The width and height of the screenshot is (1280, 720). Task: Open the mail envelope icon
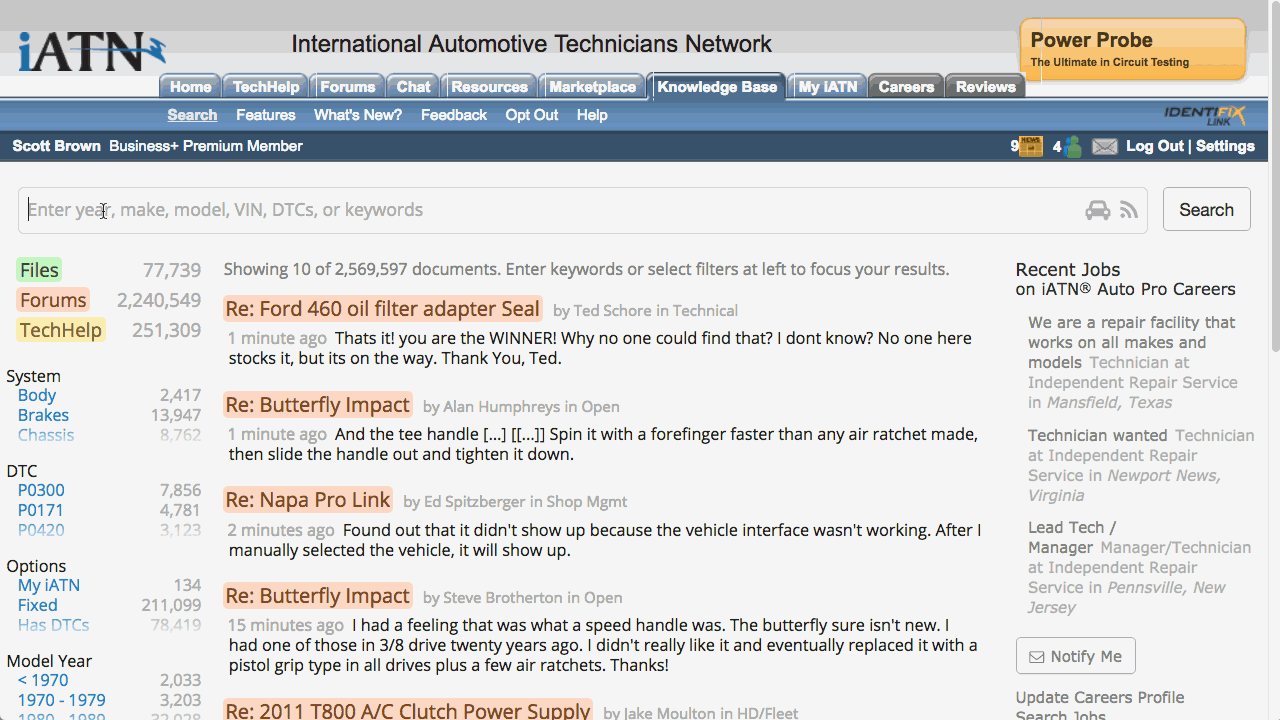coord(1104,147)
